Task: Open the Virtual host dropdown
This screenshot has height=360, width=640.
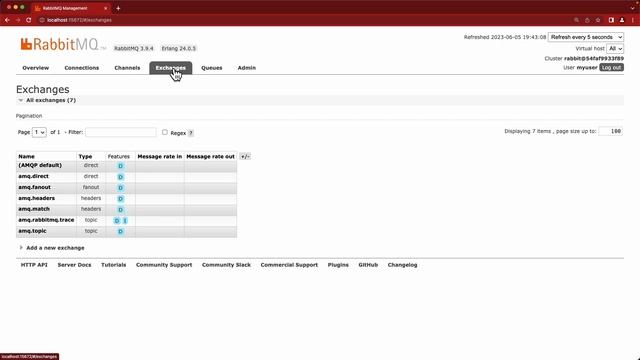Action: (615, 49)
